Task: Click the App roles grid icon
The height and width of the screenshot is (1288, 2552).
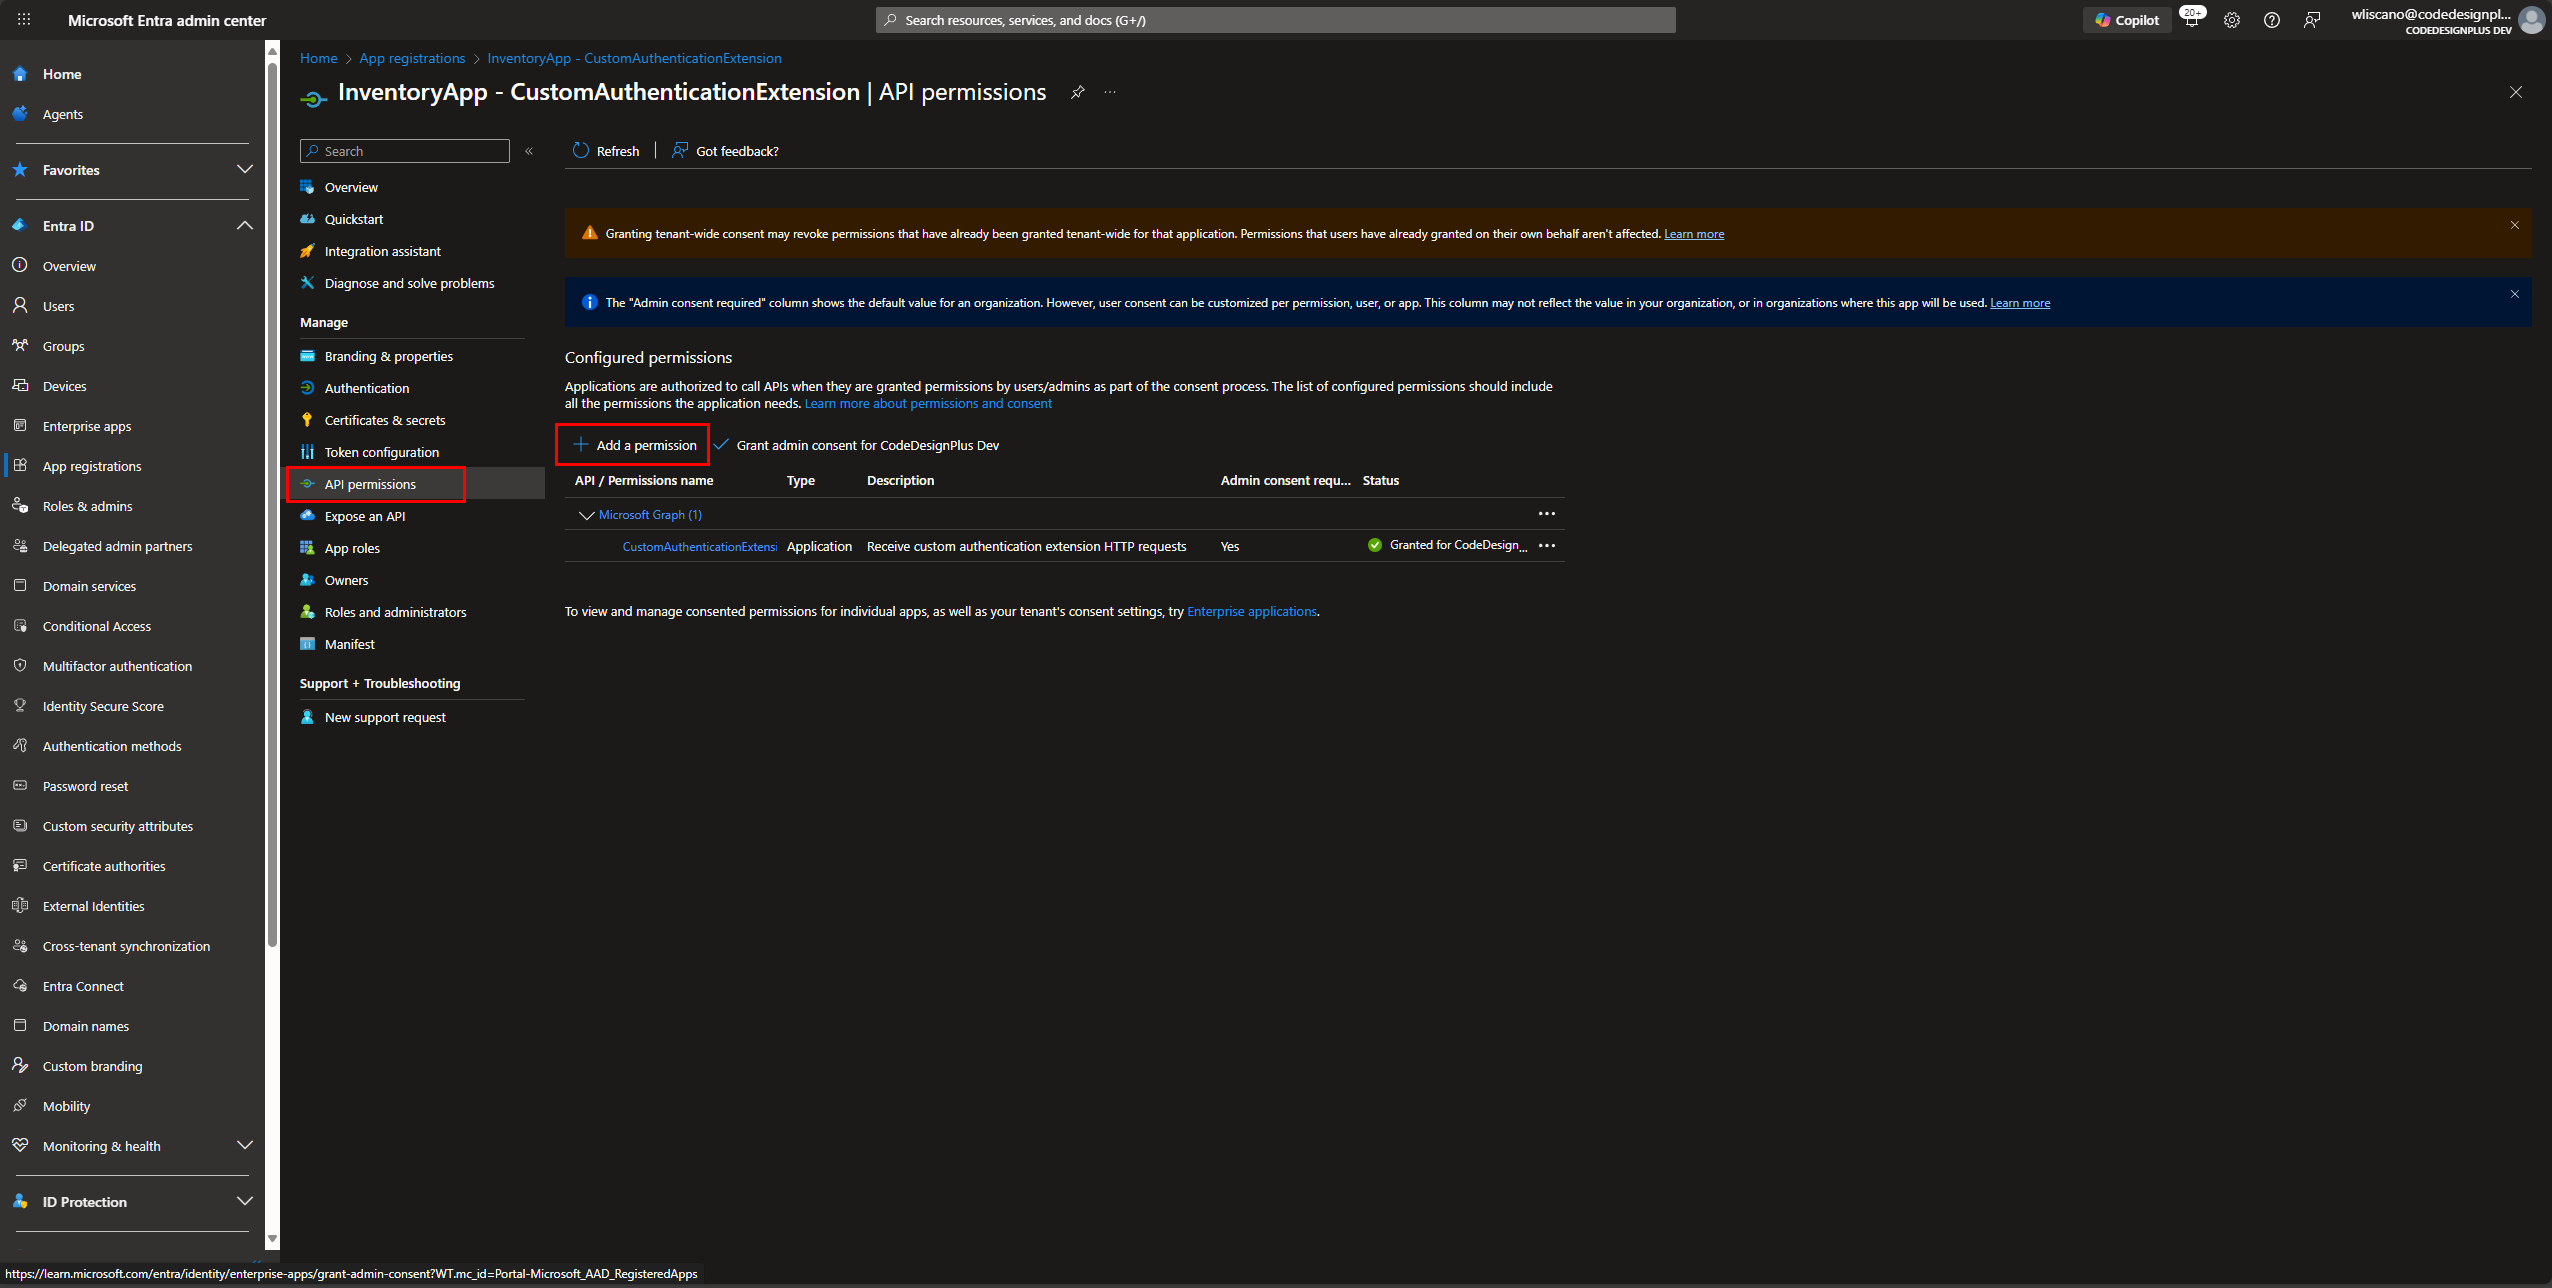Action: pyautogui.click(x=308, y=548)
